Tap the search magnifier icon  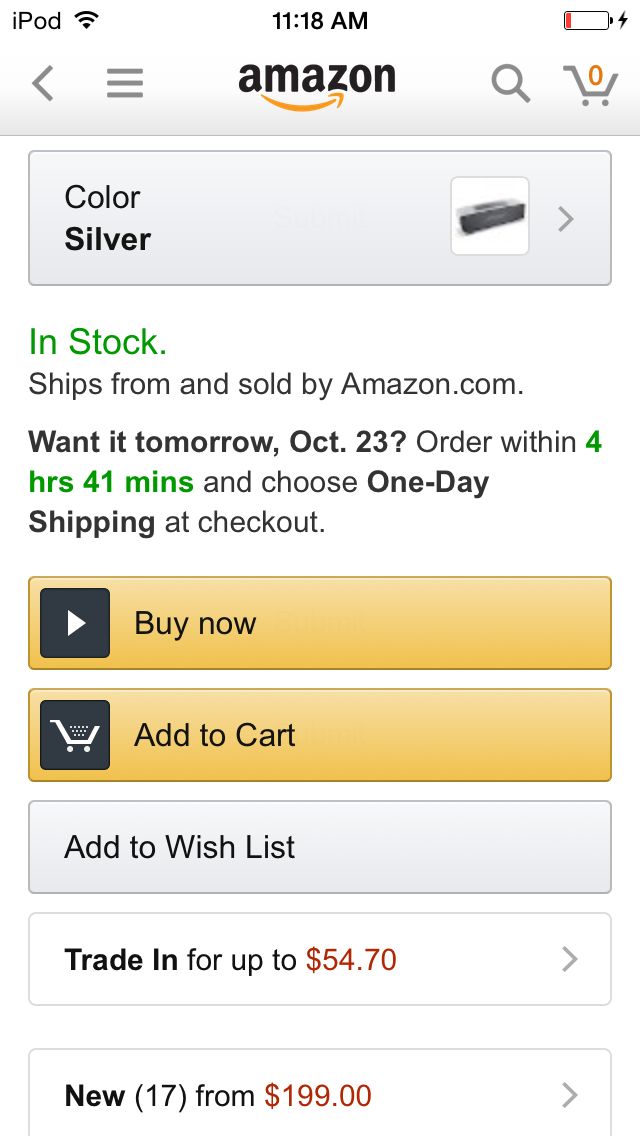(x=511, y=84)
